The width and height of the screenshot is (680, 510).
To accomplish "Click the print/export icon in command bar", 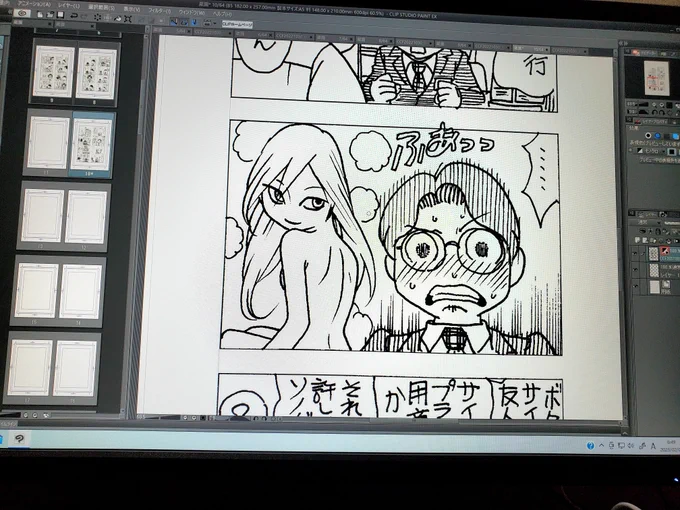I will (x=207, y=23).
